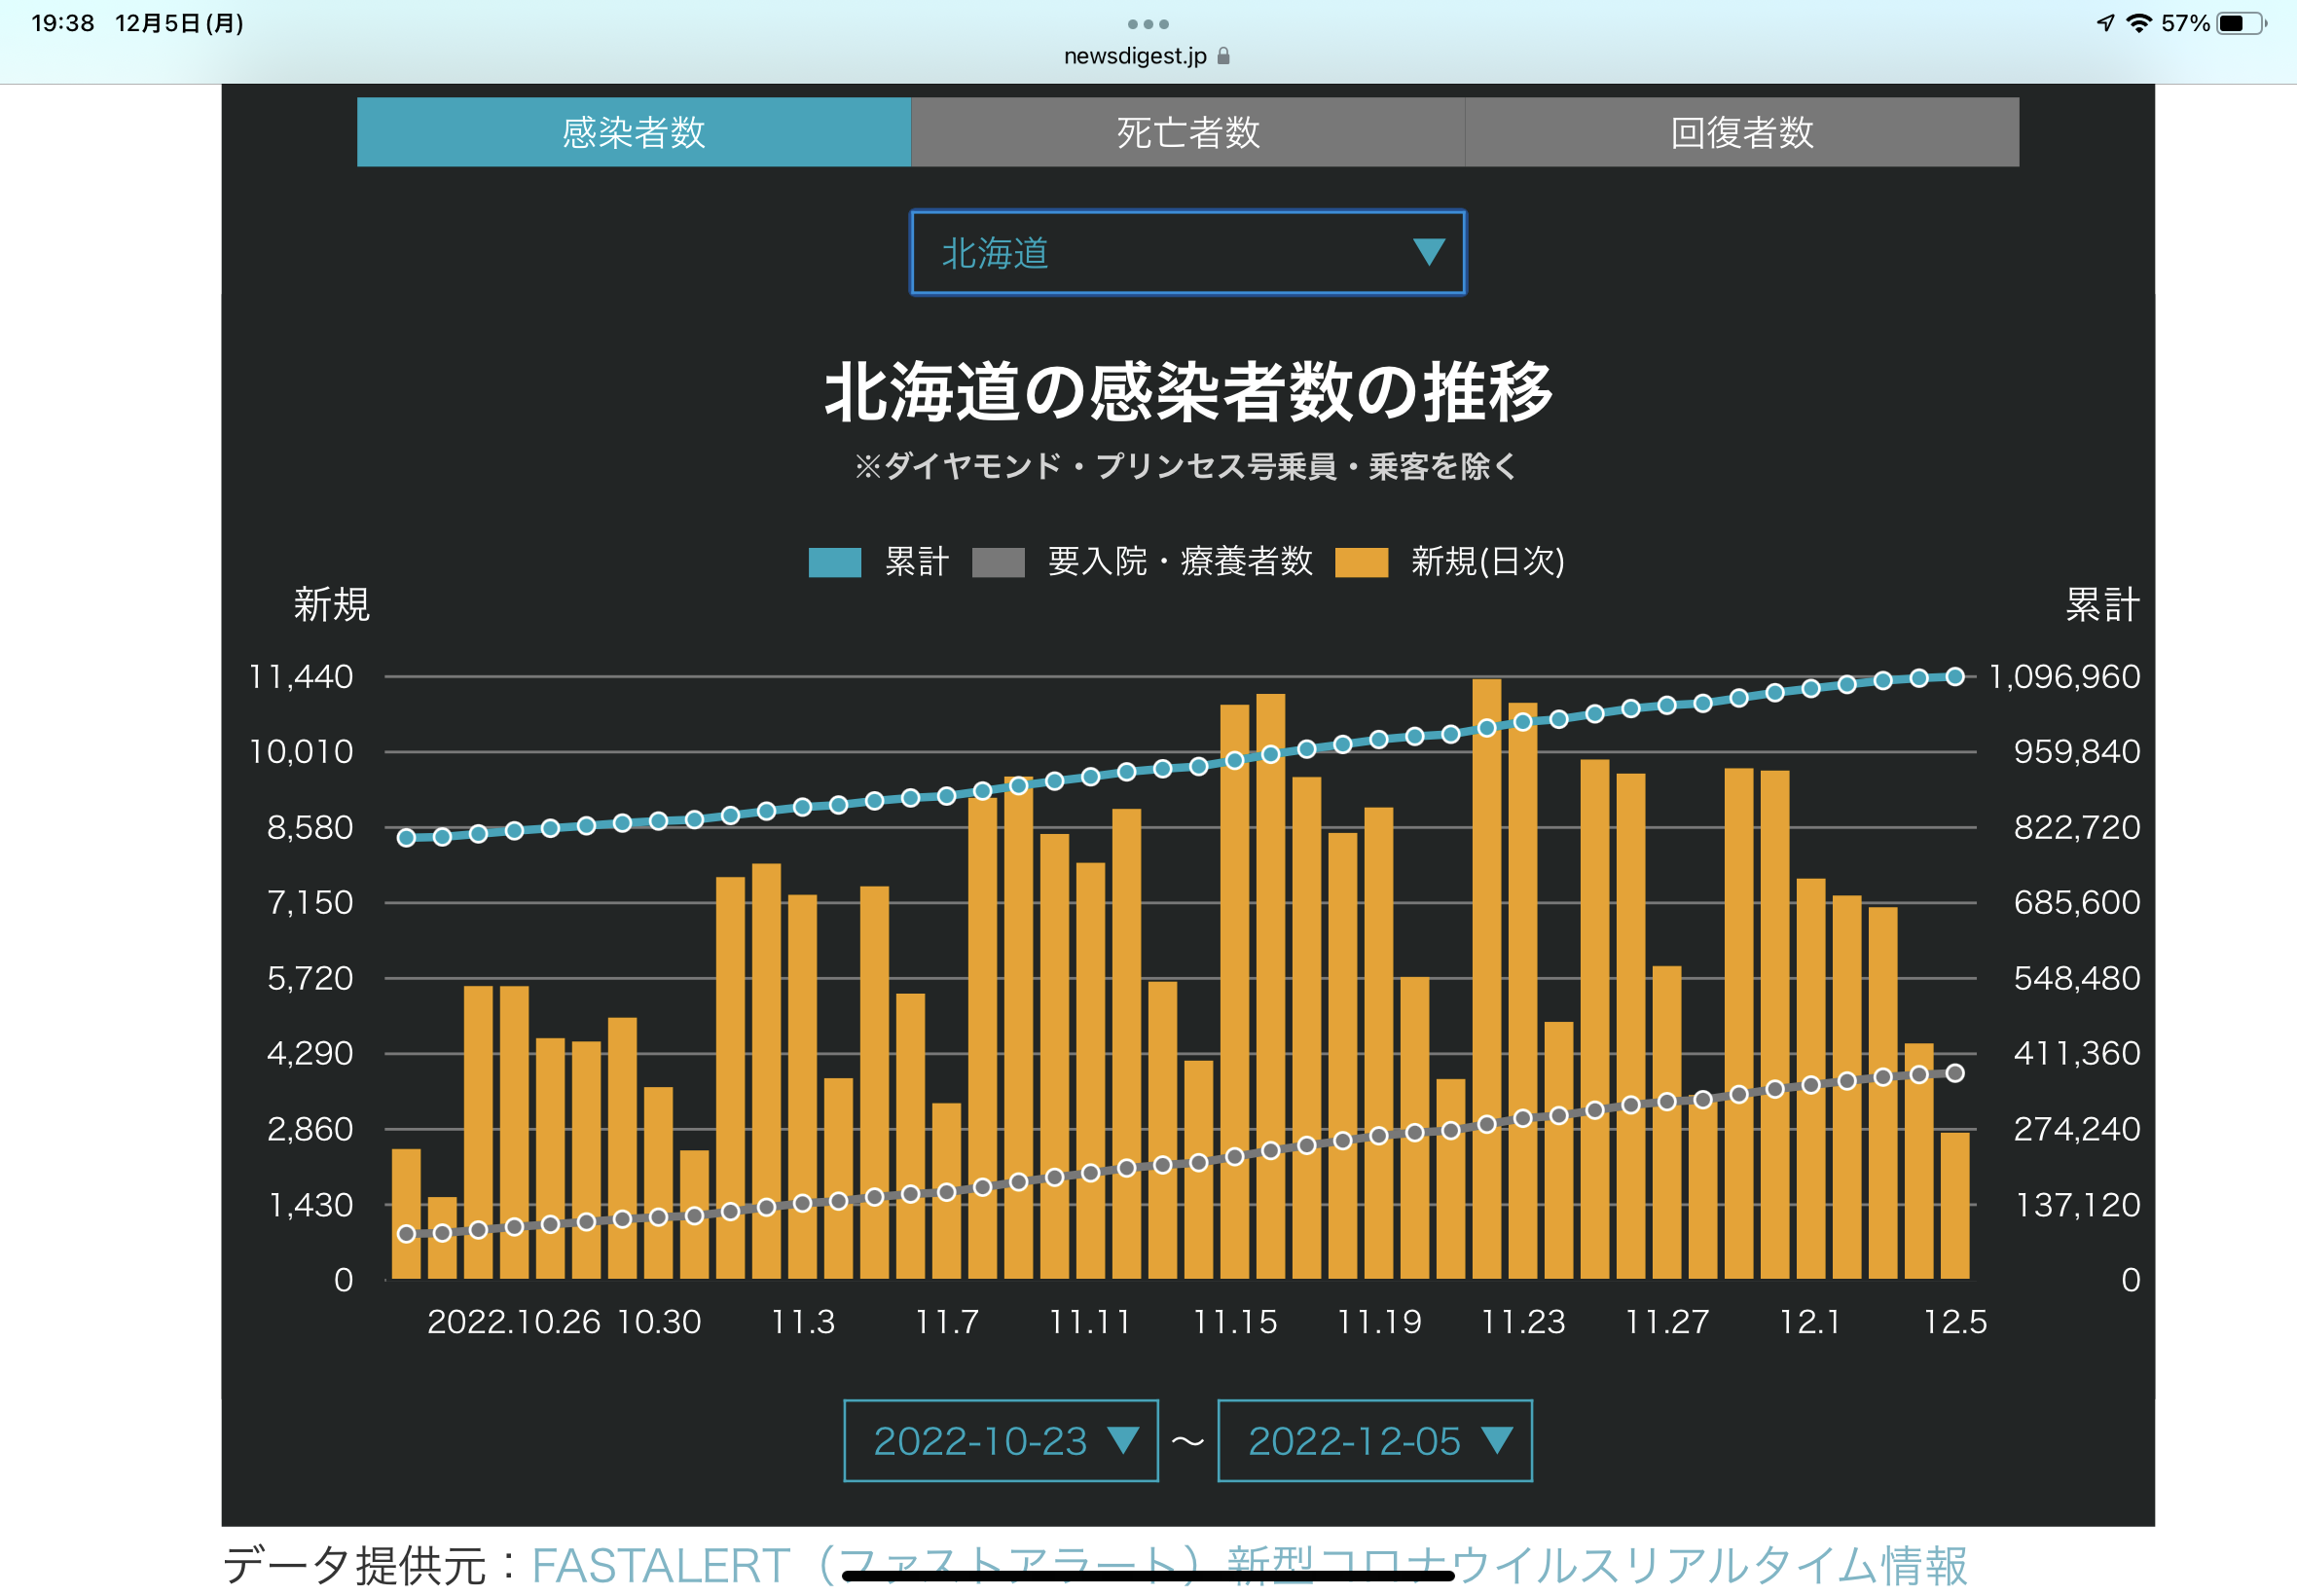Click the 12.5 orange bar
The height and width of the screenshot is (1596, 2297).
pos(1955,1206)
